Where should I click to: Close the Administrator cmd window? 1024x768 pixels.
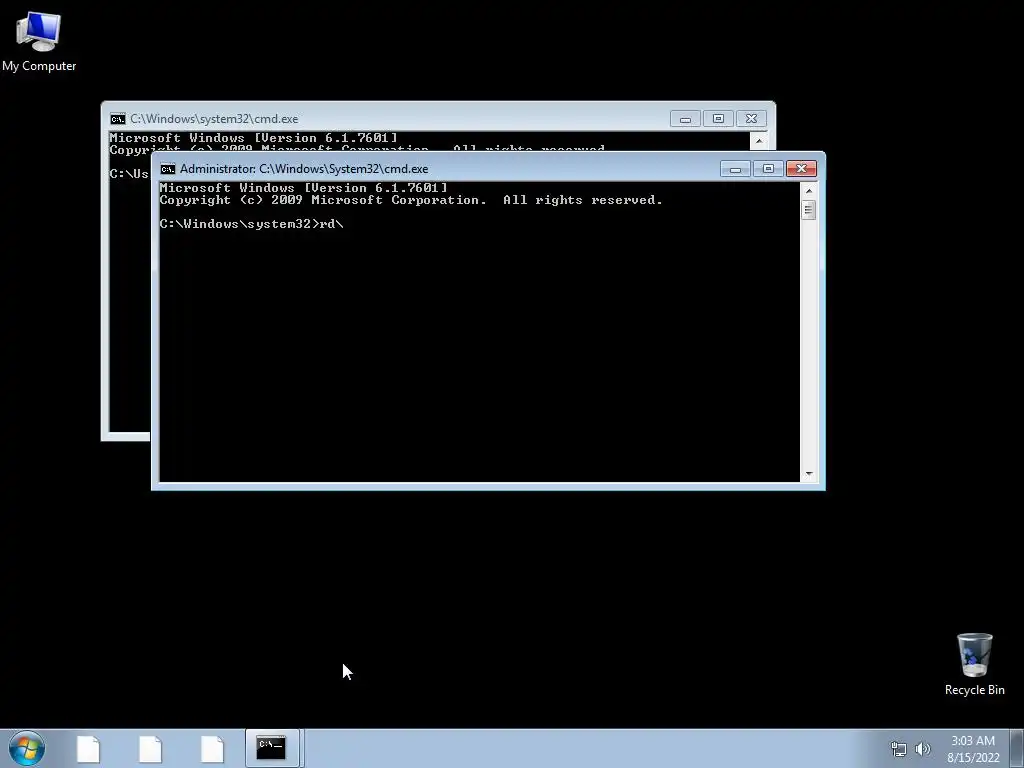click(801, 169)
